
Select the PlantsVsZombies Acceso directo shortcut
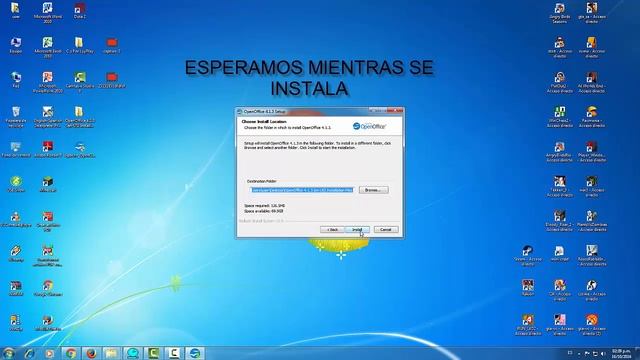click(x=592, y=221)
